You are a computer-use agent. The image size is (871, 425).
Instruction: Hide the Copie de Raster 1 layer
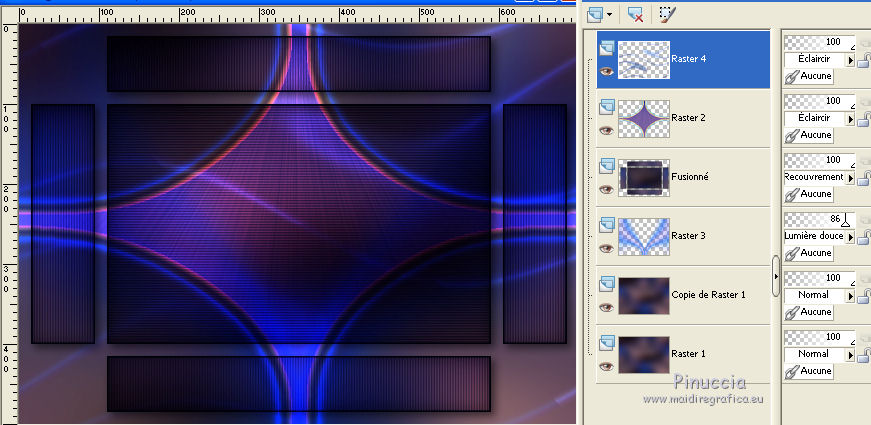point(606,307)
